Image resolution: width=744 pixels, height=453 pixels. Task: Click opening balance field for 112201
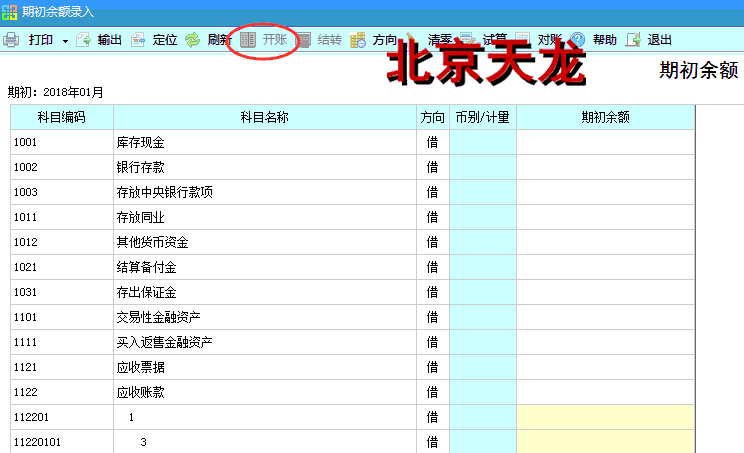click(x=605, y=417)
